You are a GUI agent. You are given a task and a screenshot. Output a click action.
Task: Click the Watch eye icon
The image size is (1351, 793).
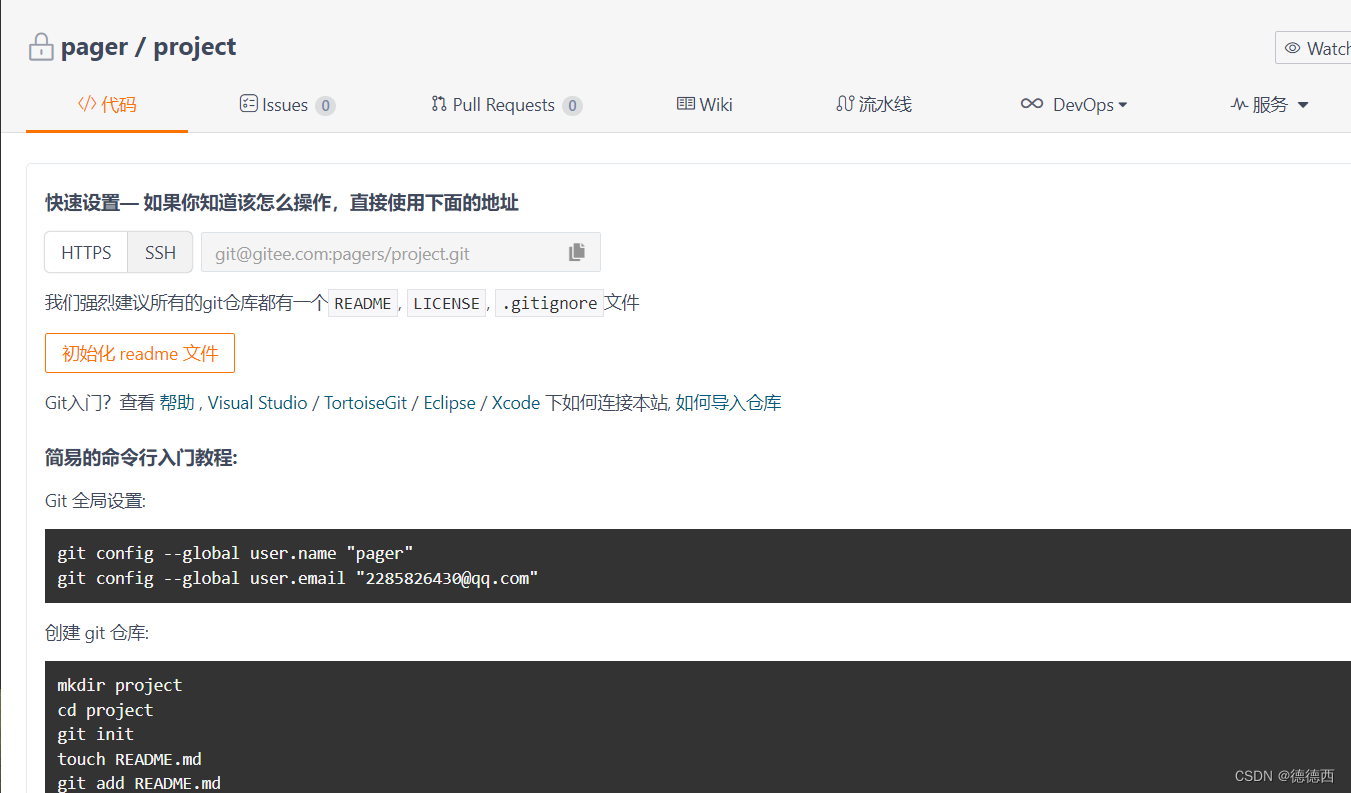click(1292, 48)
